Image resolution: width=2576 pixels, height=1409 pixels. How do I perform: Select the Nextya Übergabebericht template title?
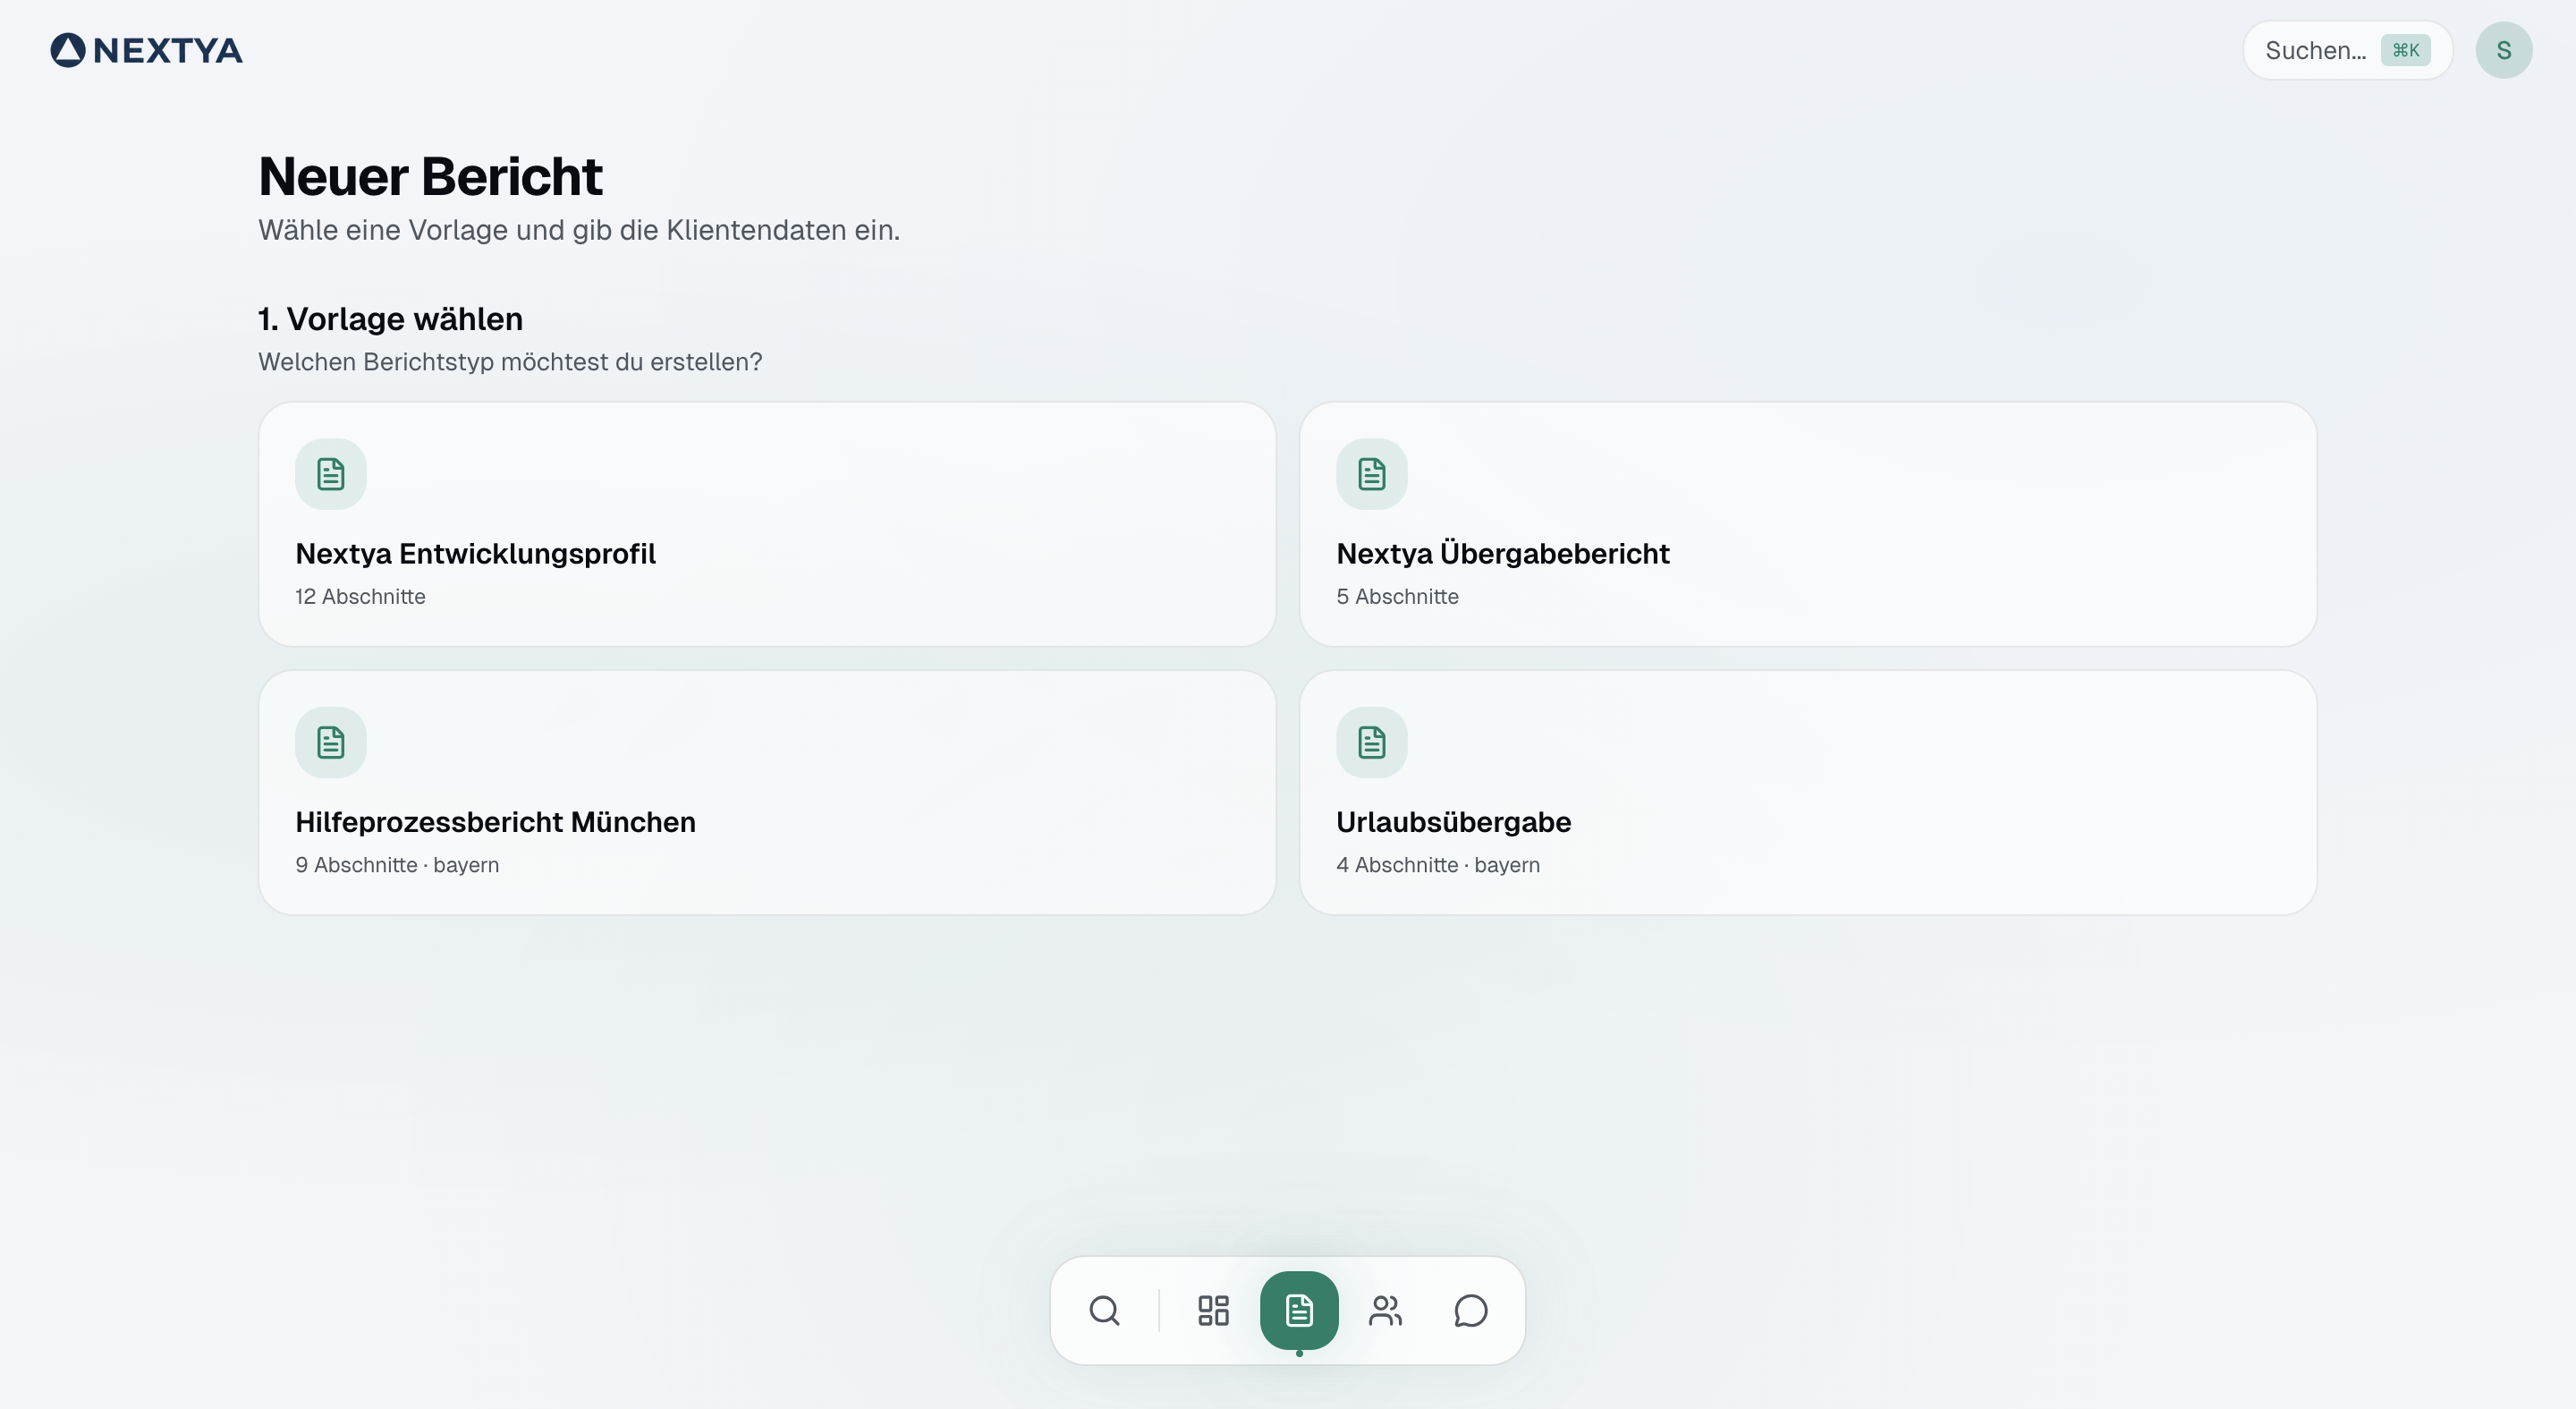tap(1502, 554)
